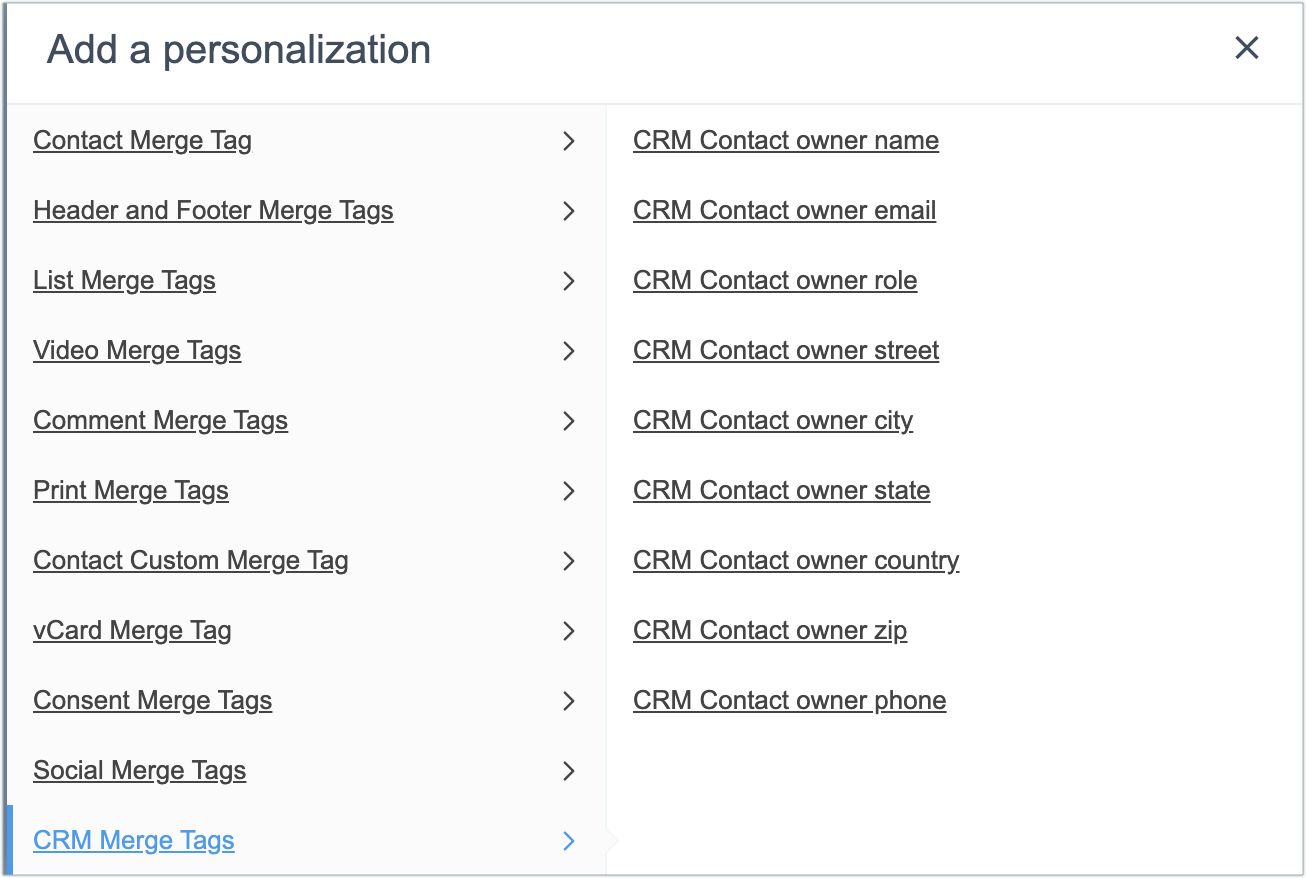Viewport: 1306px width, 878px height.
Task: Expand chevron beside Contact Custom Merge Tag
Action: point(569,561)
